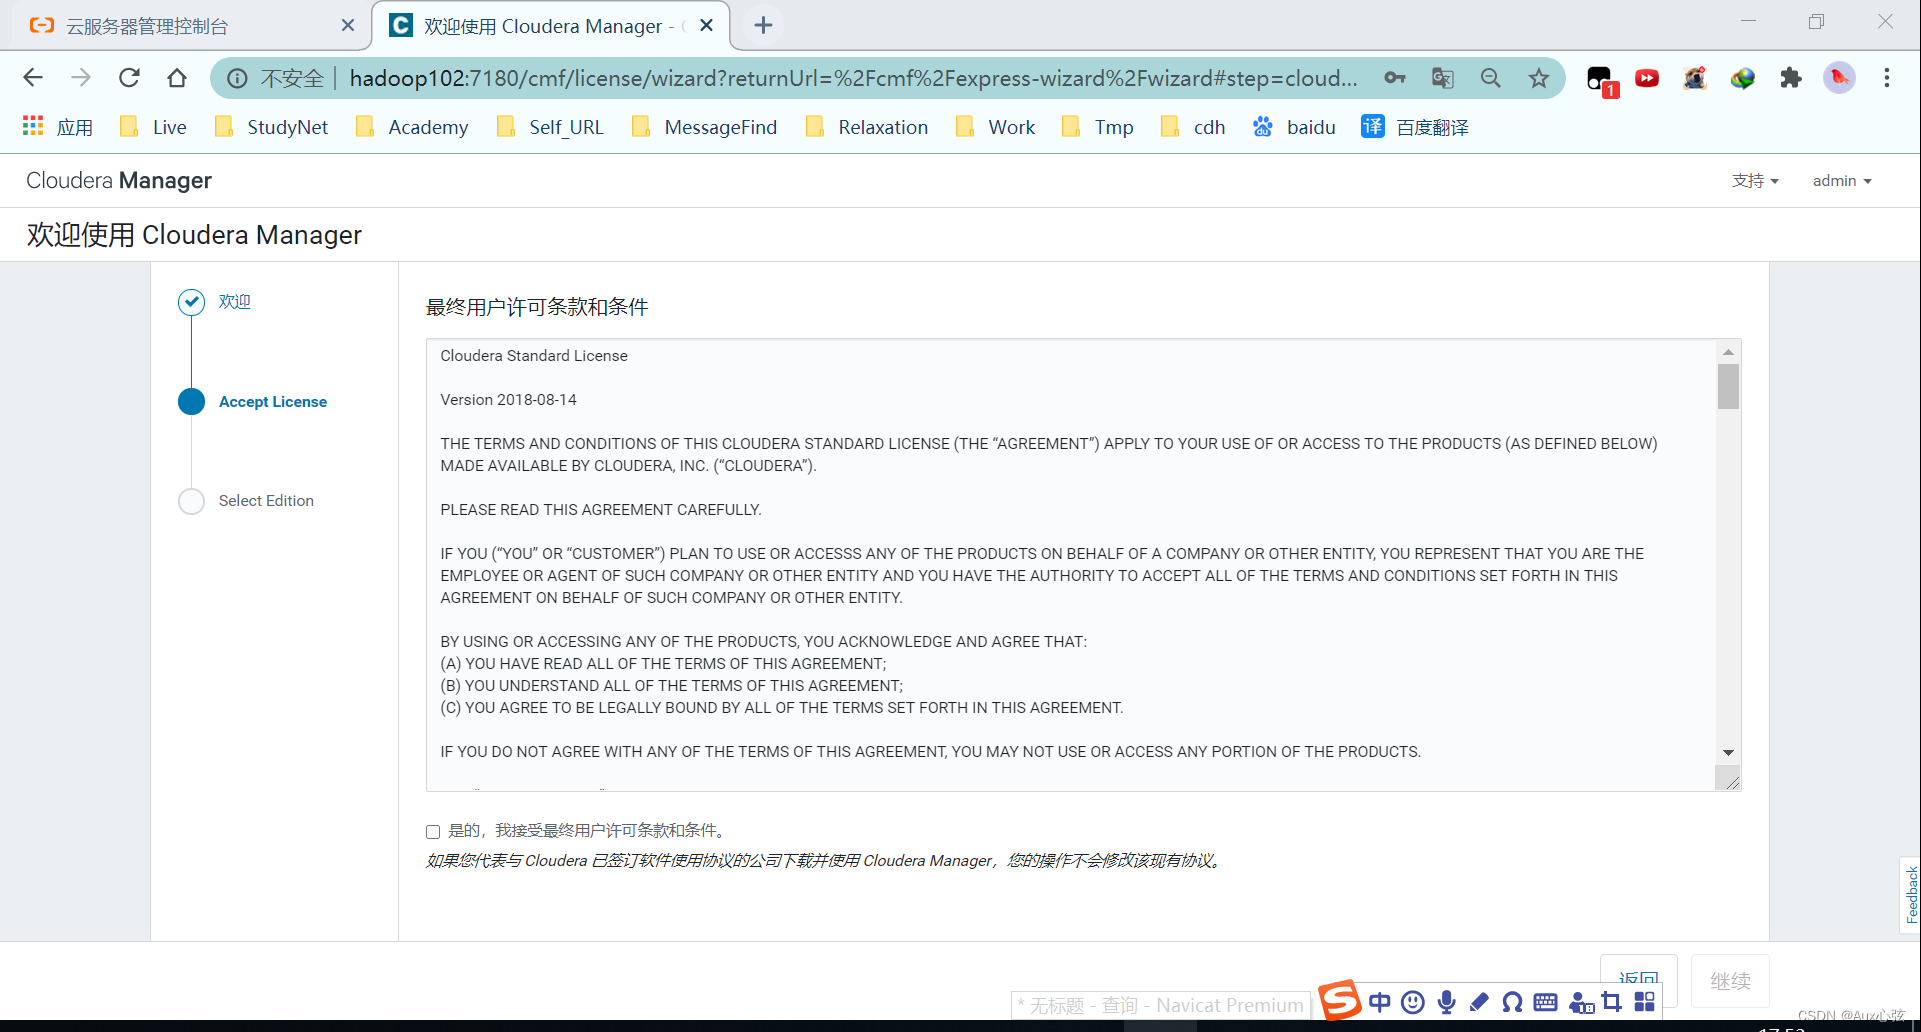Click the Internet Download Manager extension icon
This screenshot has width=1921, height=1032.
[1743, 77]
